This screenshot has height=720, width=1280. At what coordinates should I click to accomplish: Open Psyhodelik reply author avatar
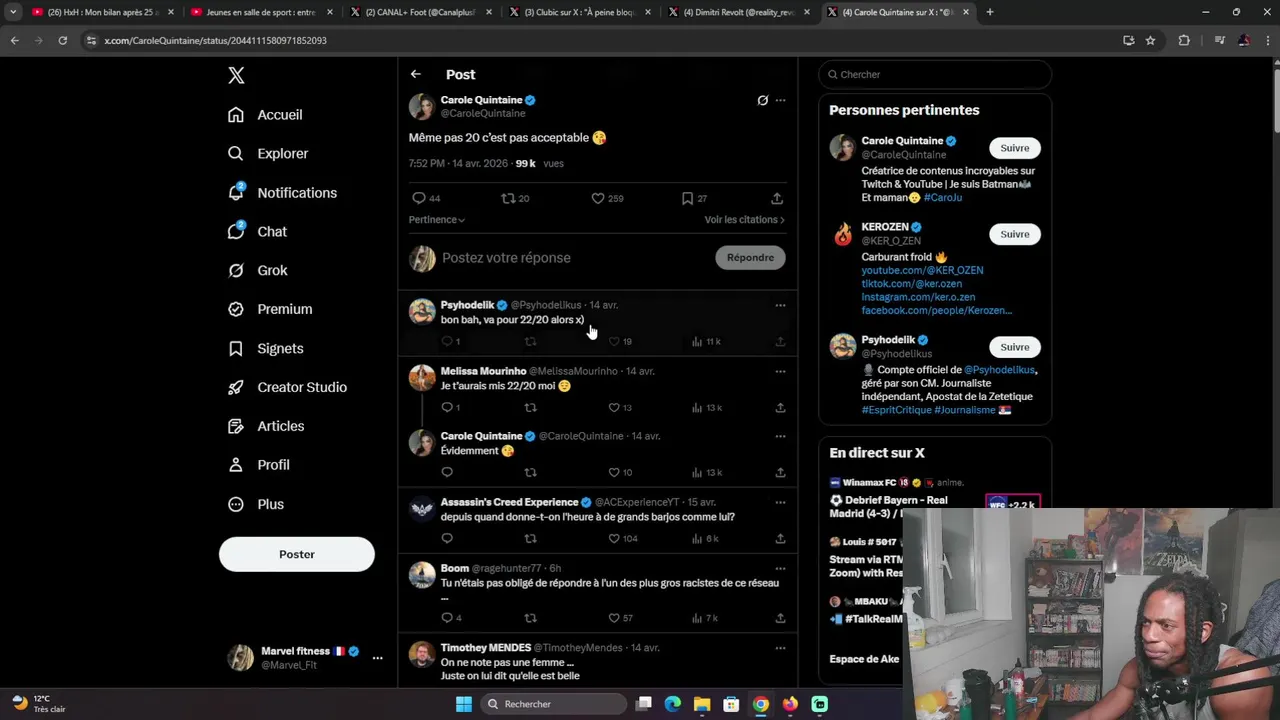tap(422, 311)
